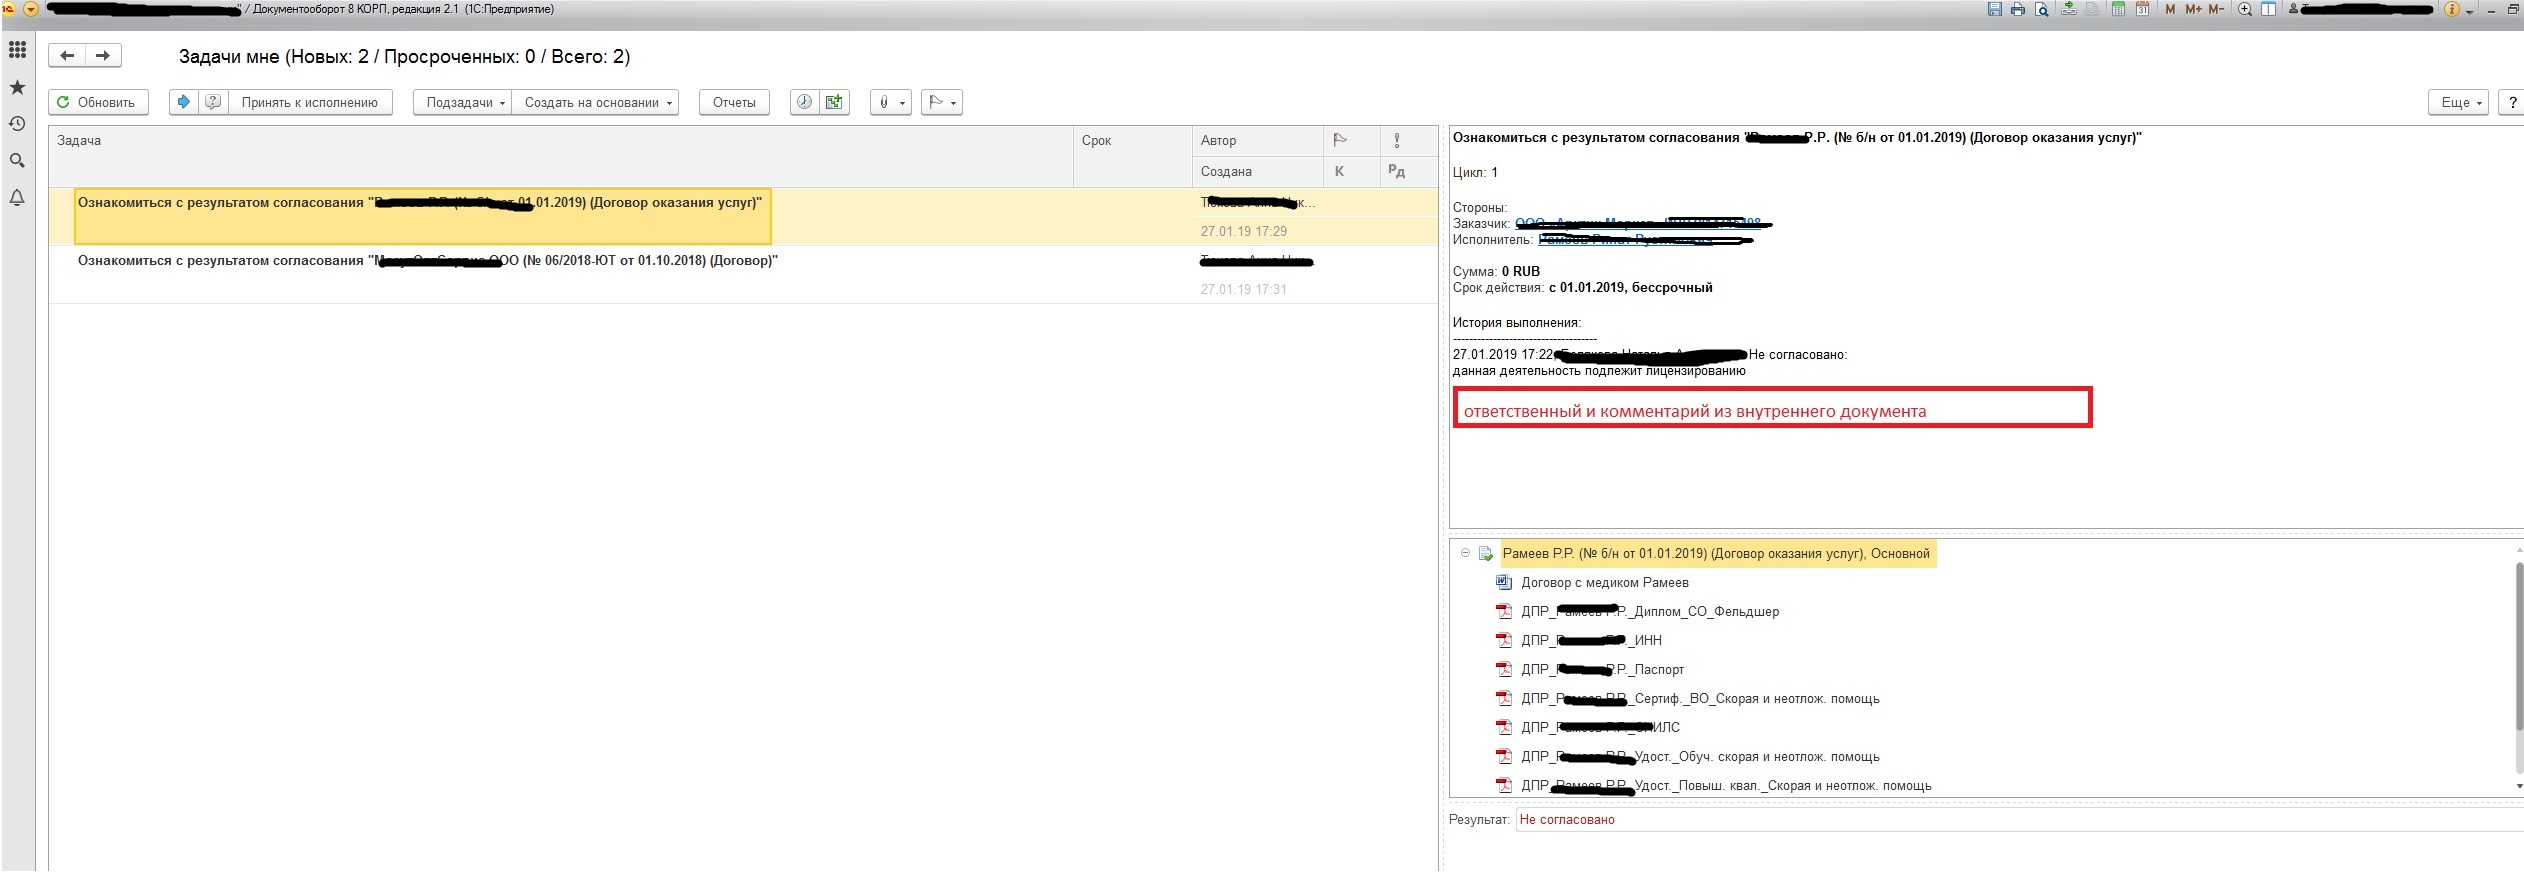
Task: Open the sections grid menu icon
Action: point(17,49)
